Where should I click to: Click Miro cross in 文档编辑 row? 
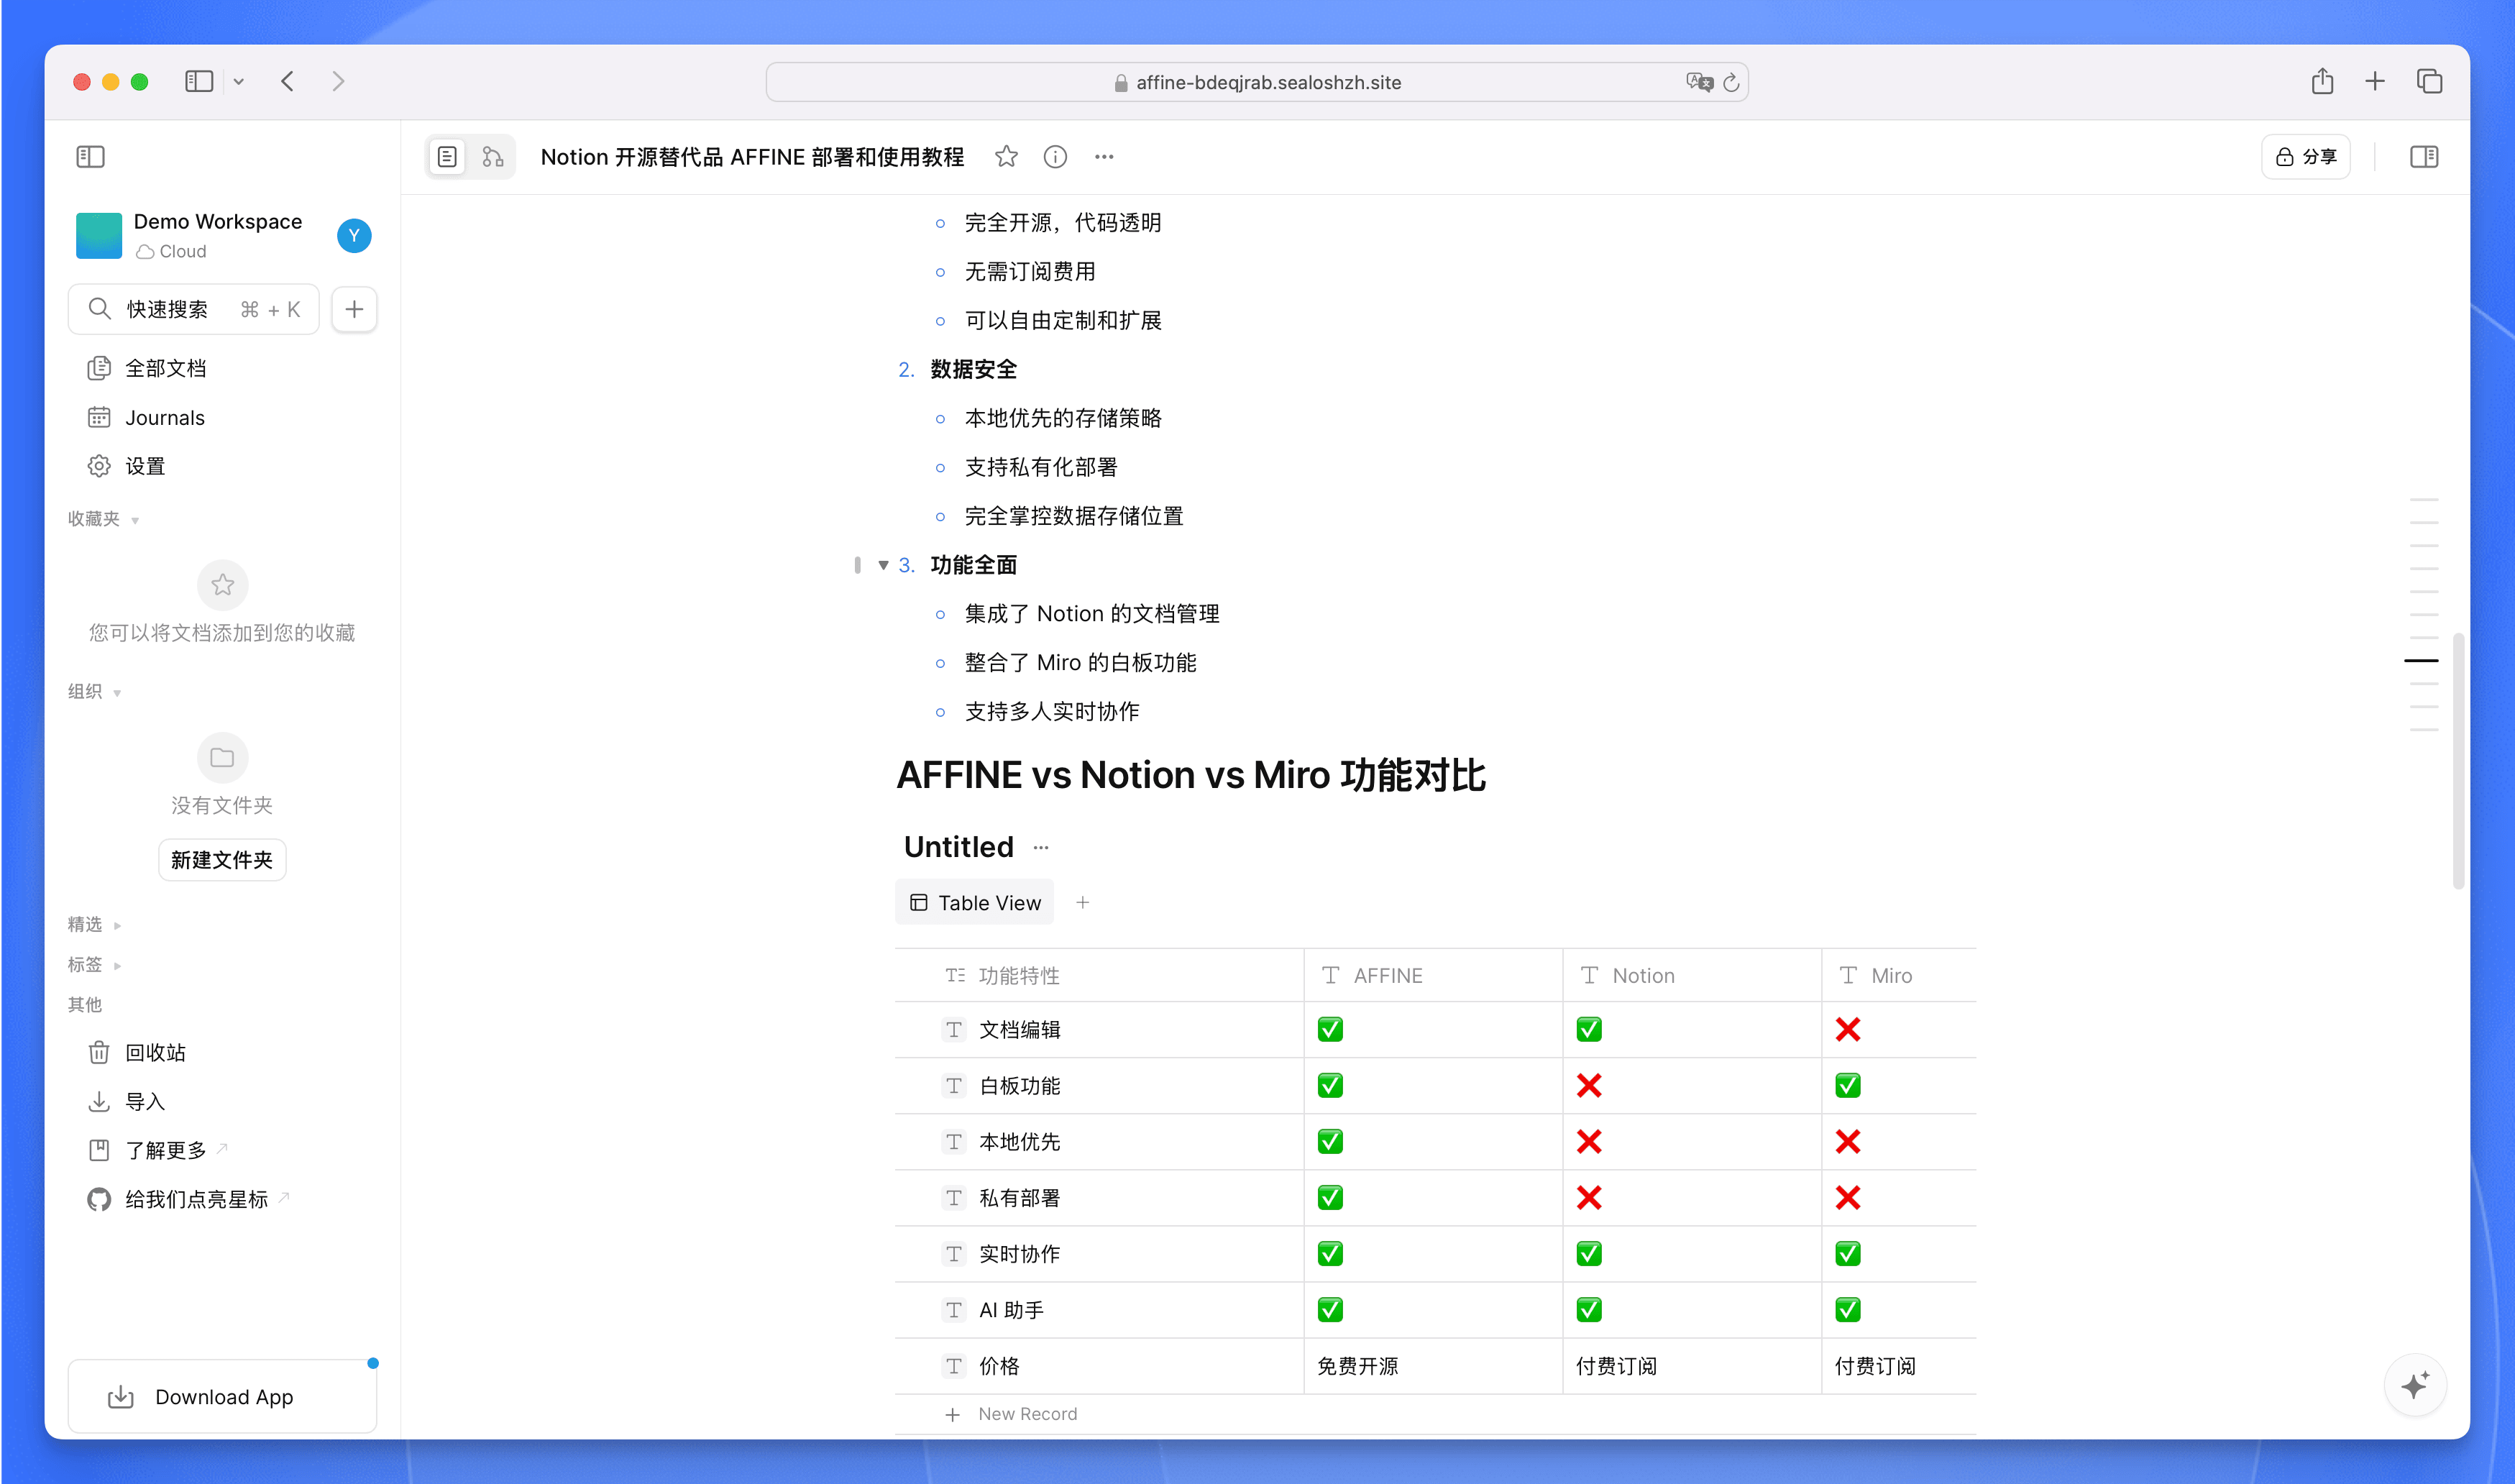click(1848, 1030)
